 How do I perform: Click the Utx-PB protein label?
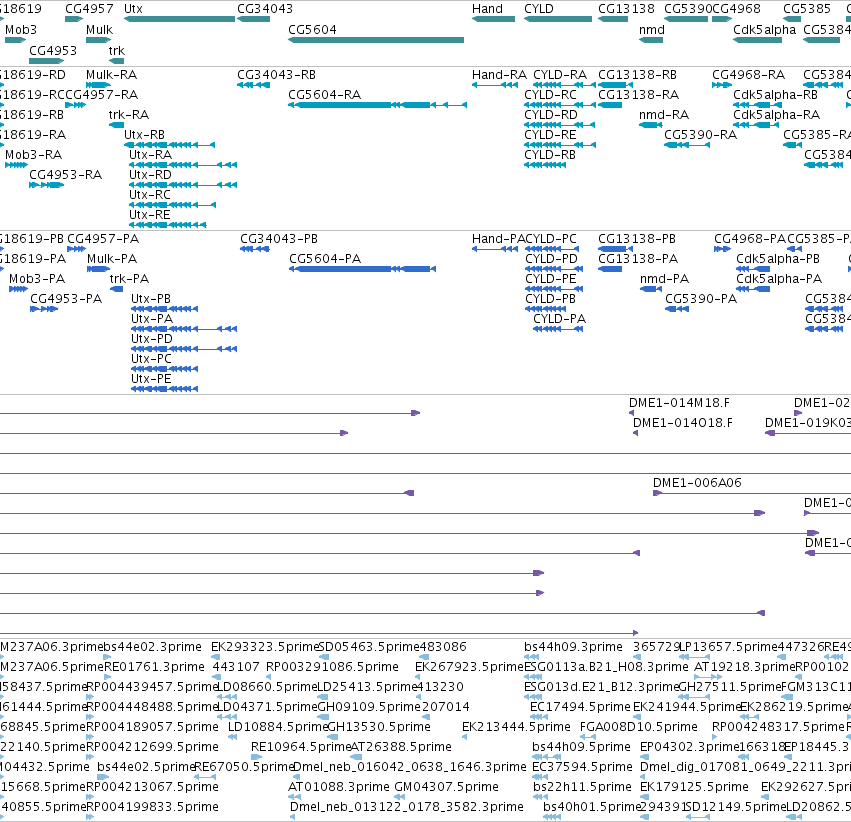(151, 299)
